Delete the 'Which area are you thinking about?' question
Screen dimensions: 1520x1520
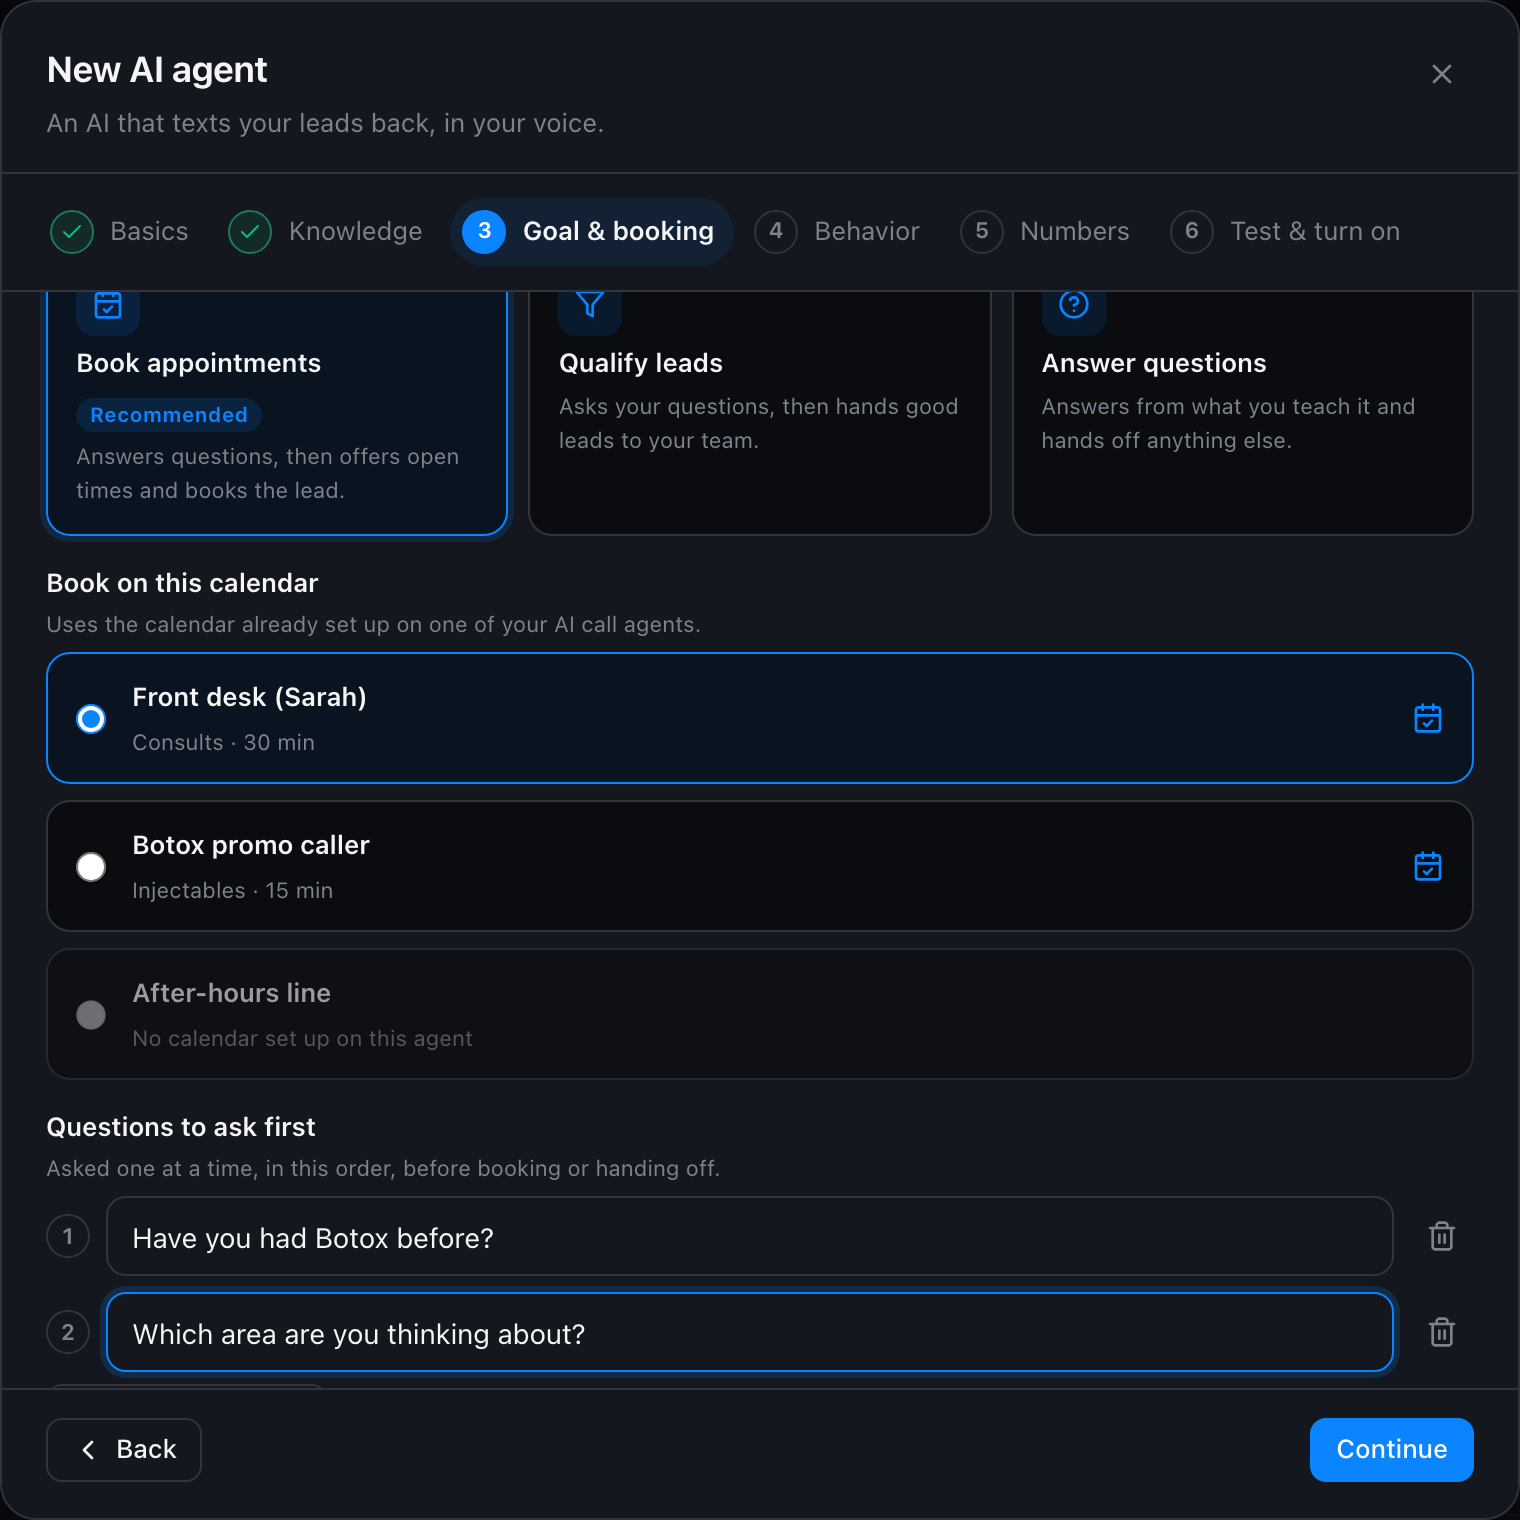[1441, 1332]
